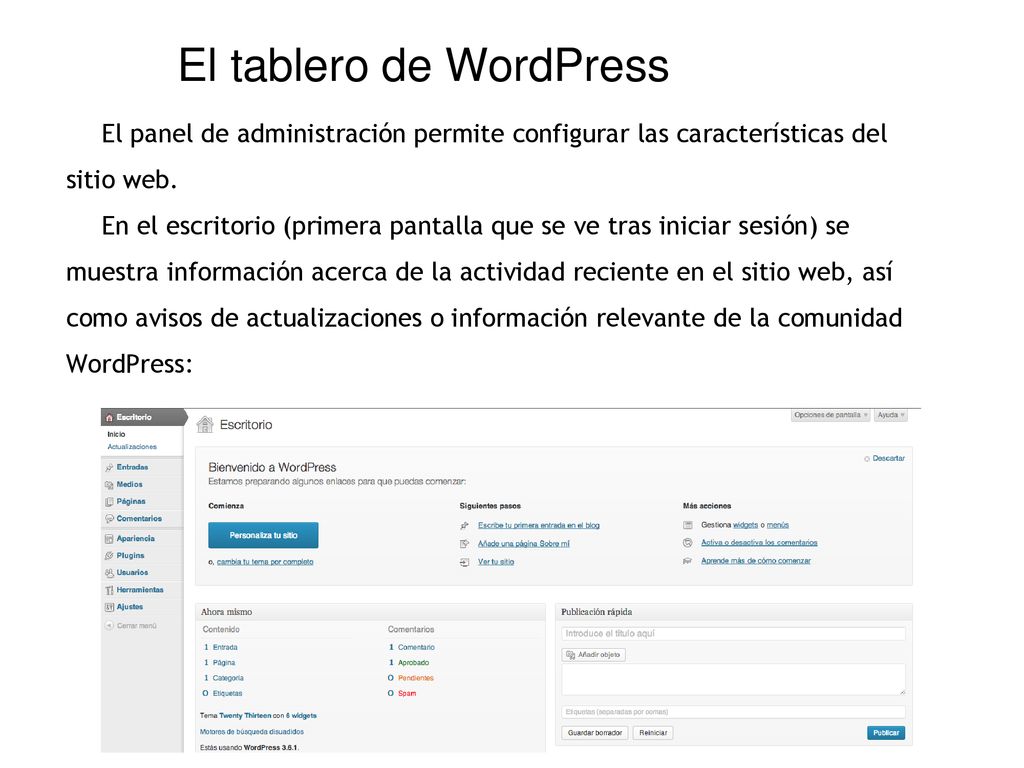Click the Personaliza tu sitio button
The height and width of the screenshot is (768, 1024).
point(263,536)
